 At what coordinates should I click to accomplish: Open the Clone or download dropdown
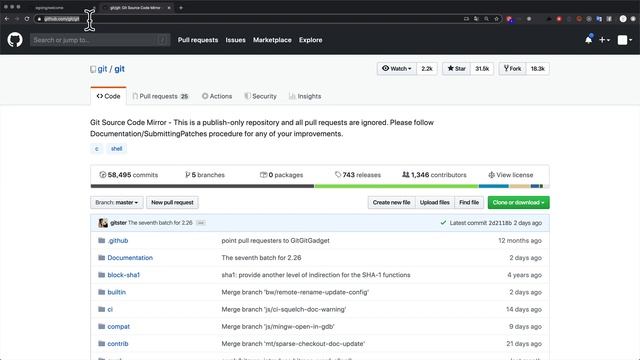click(518, 202)
